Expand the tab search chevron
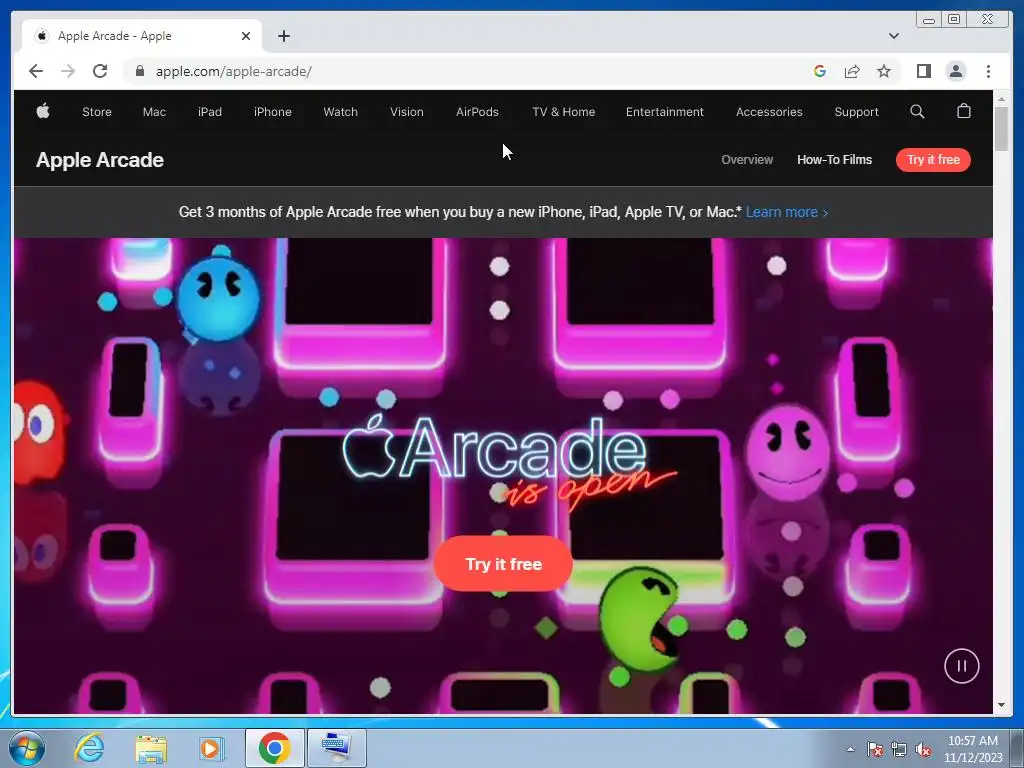The width and height of the screenshot is (1024, 768). (894, 36)
